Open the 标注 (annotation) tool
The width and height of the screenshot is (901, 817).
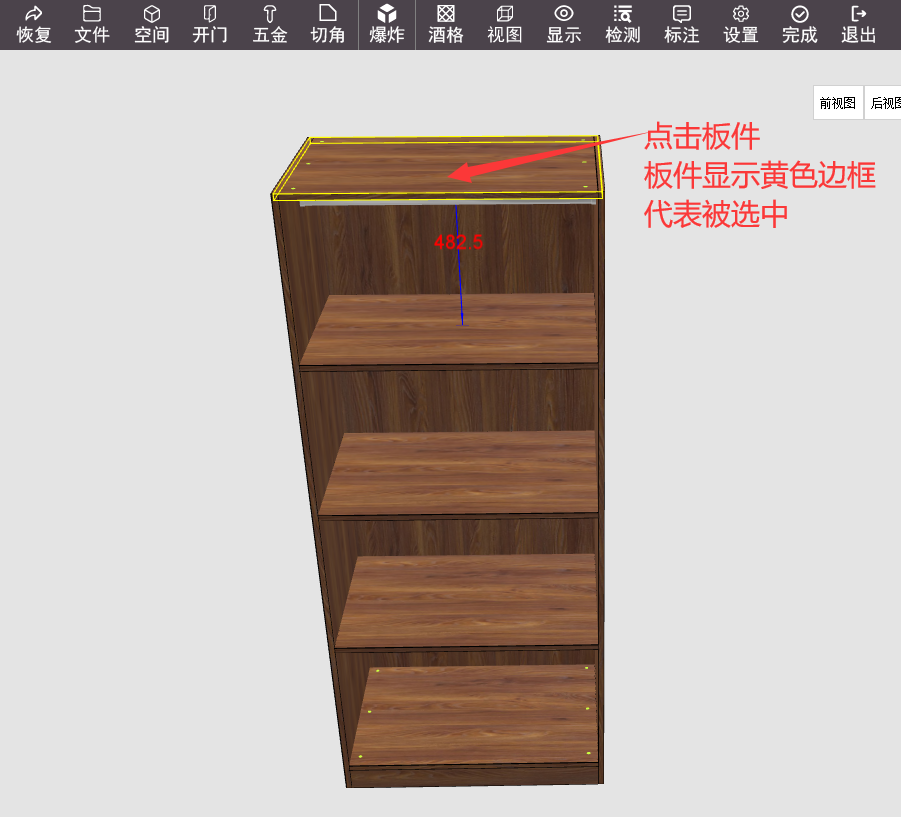pos(681,25)
